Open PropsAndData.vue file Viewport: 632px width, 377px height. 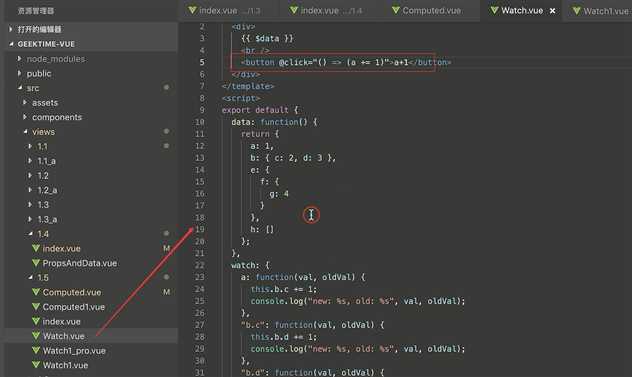click(80, 263)
